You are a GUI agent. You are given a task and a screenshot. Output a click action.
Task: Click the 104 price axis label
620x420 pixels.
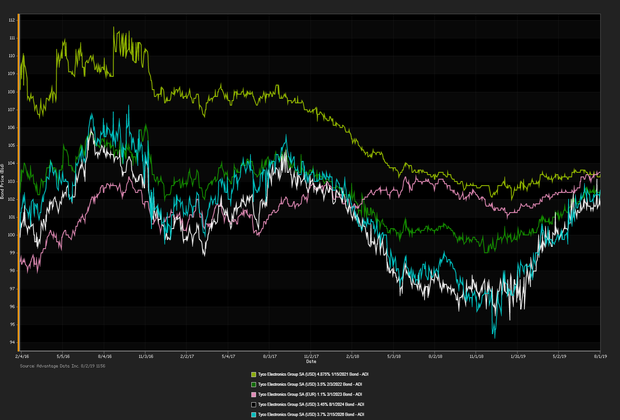(12, 163)
